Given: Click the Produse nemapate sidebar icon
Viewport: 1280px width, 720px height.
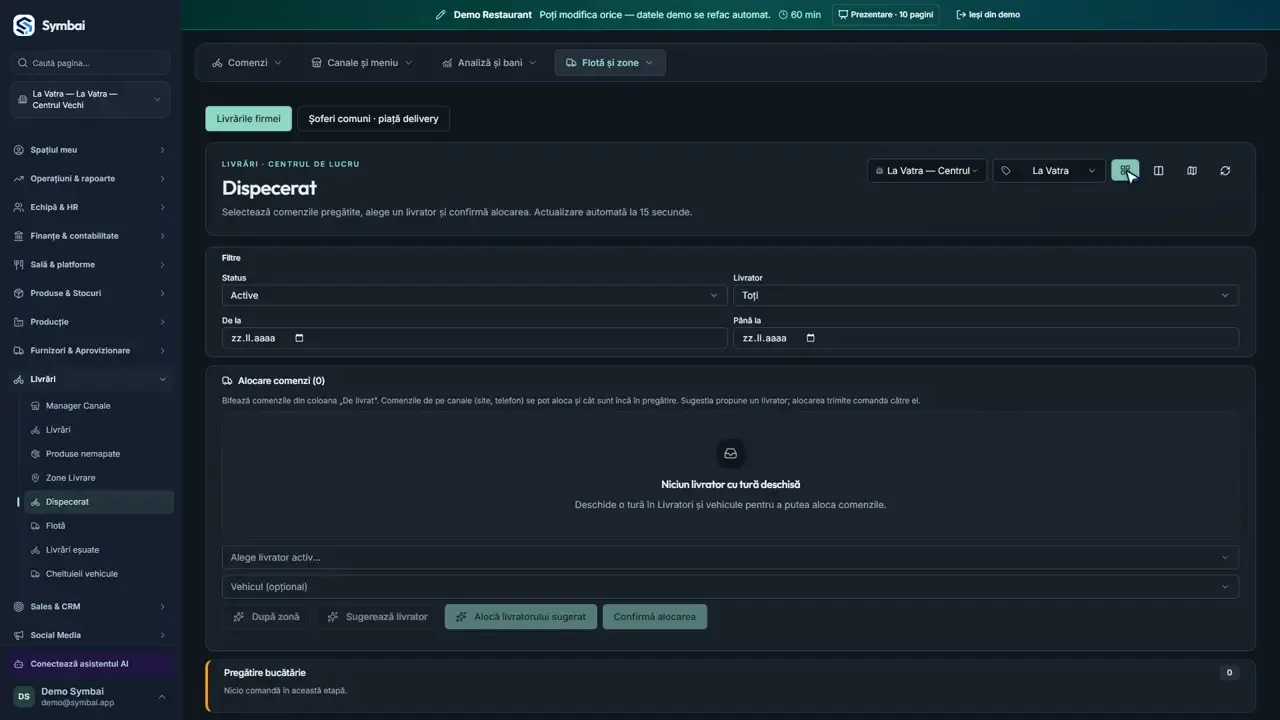Looking at the screenshot, I should 36,454.
